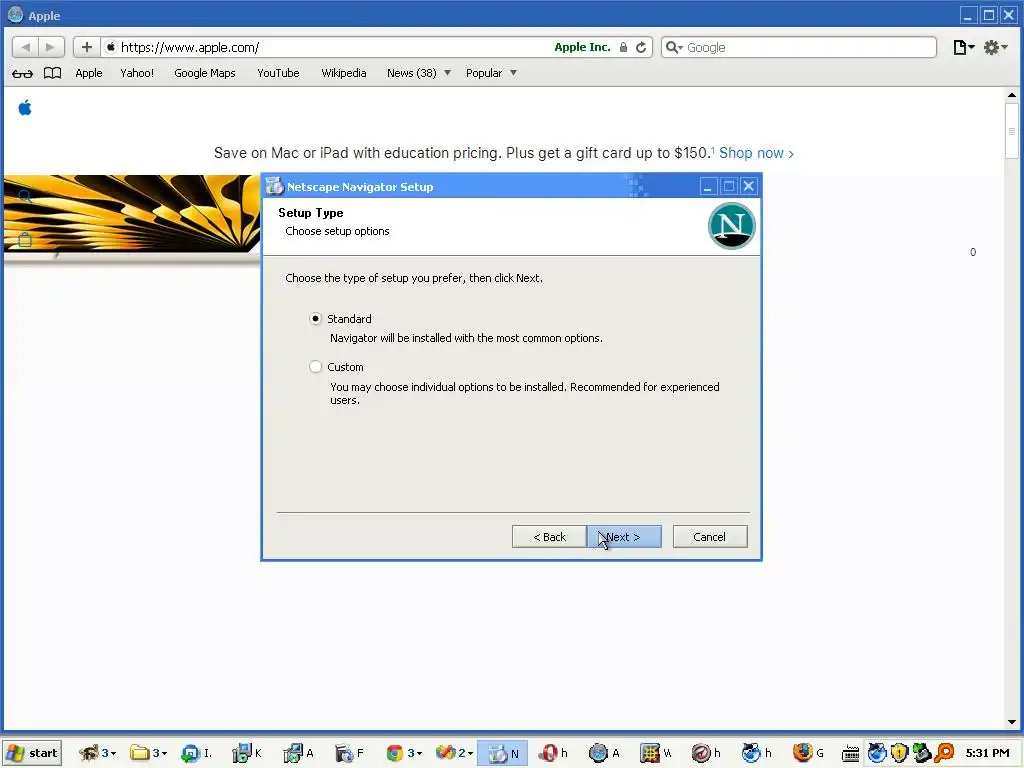This screenshot has width=1024, height=768.
Task: Click the installer taskbar item labeled A
Action: click(298, 753)
